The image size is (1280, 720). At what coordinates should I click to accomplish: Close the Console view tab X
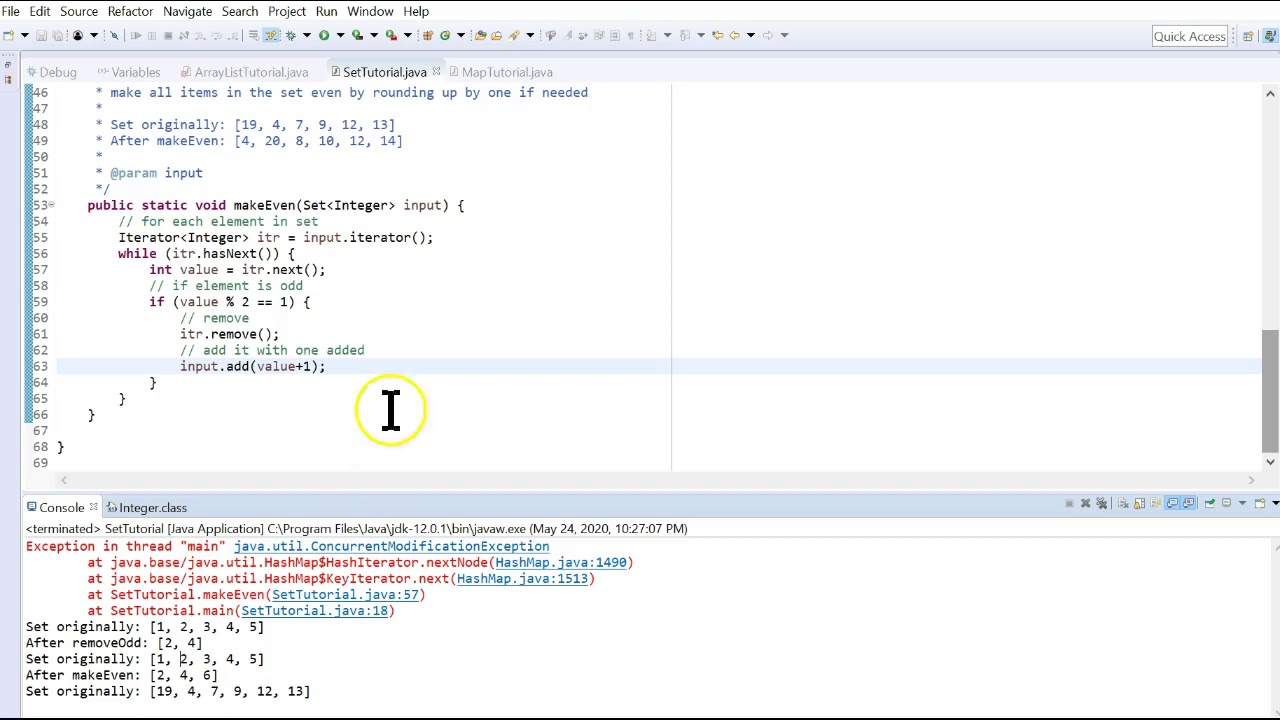(x=93, y=508)
